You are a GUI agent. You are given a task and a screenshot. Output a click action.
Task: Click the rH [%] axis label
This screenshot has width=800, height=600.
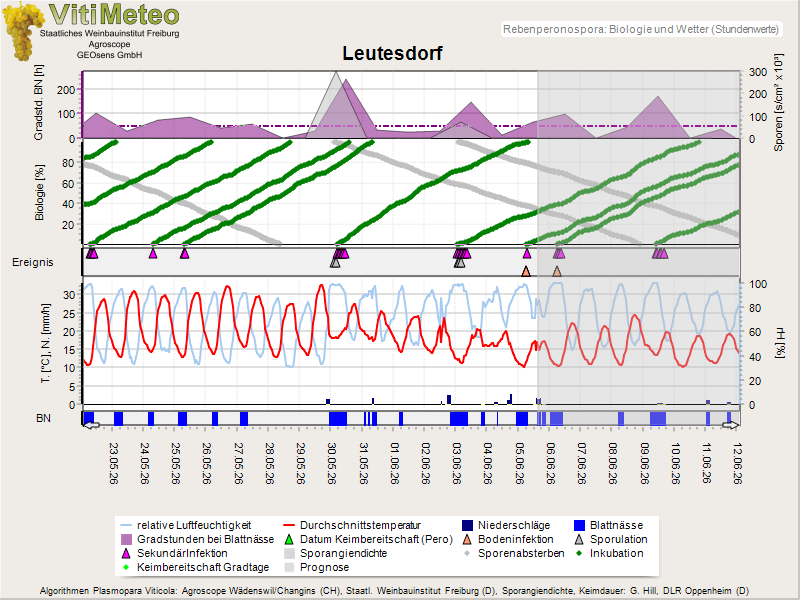780,344
